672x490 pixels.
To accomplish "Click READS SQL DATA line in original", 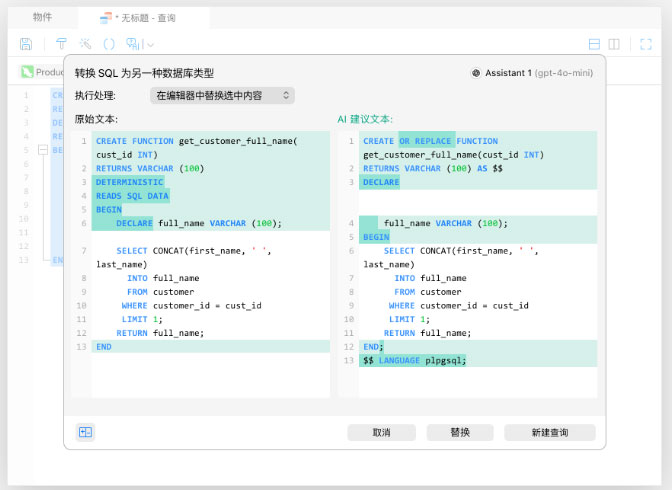I will (132, 196).
